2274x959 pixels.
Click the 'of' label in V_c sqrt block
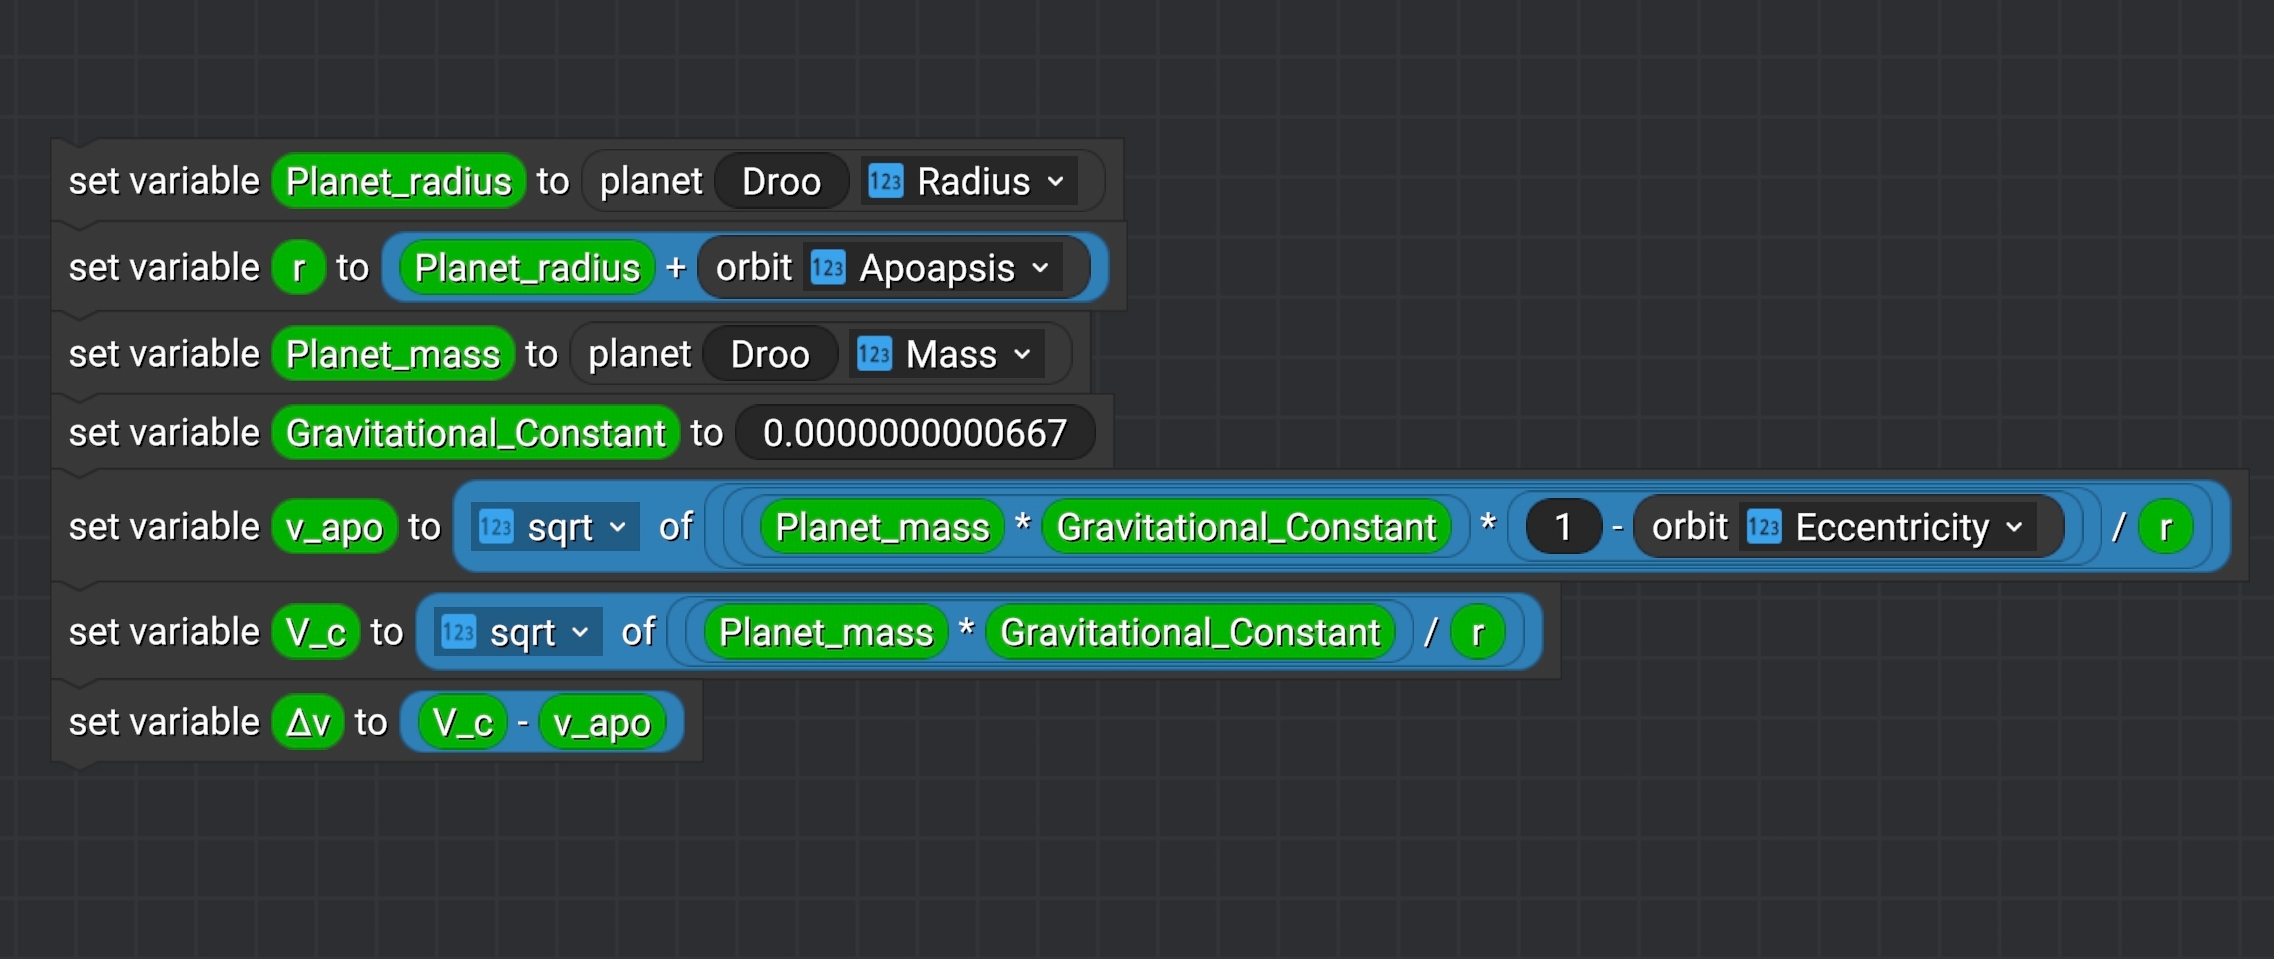click(x=638, y=633)
